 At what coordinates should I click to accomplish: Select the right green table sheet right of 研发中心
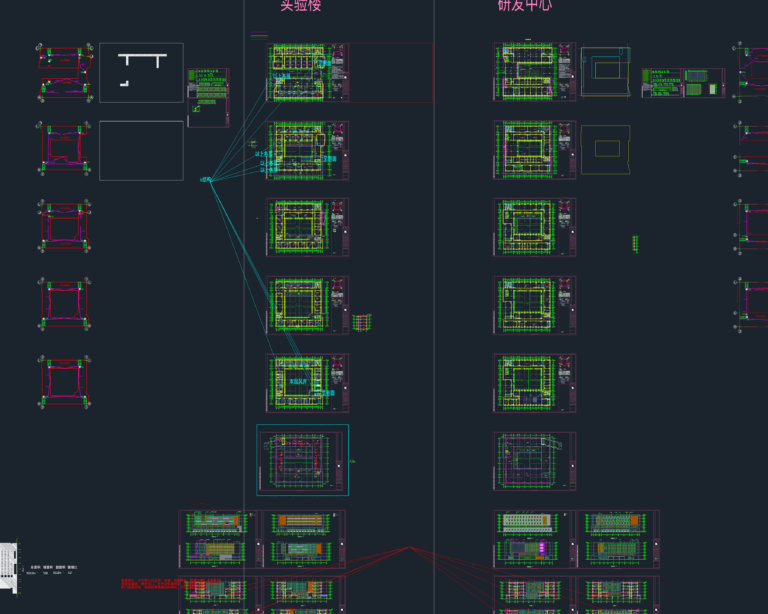(x=704, y=83)
